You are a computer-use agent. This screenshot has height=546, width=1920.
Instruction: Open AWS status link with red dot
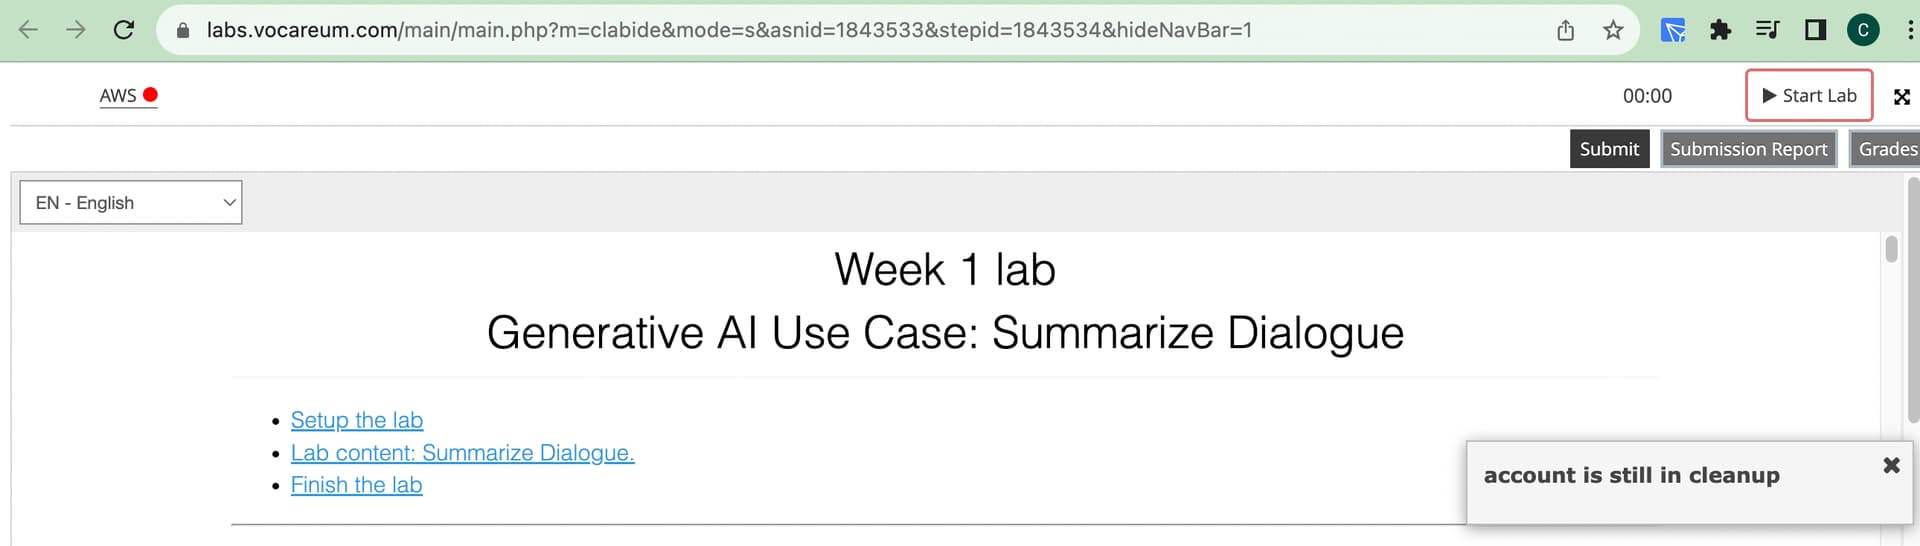point(128,95)
